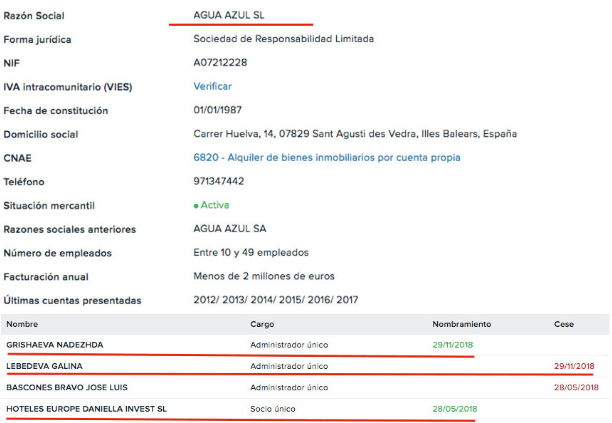Click the green Activa status dot
Image resolution: width=612 pixels, height=423 pixels.
point(196,205)
